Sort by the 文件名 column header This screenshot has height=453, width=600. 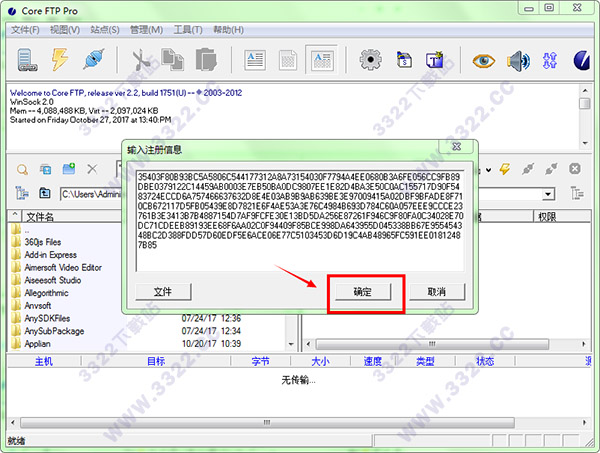click(x=73, y=217)
